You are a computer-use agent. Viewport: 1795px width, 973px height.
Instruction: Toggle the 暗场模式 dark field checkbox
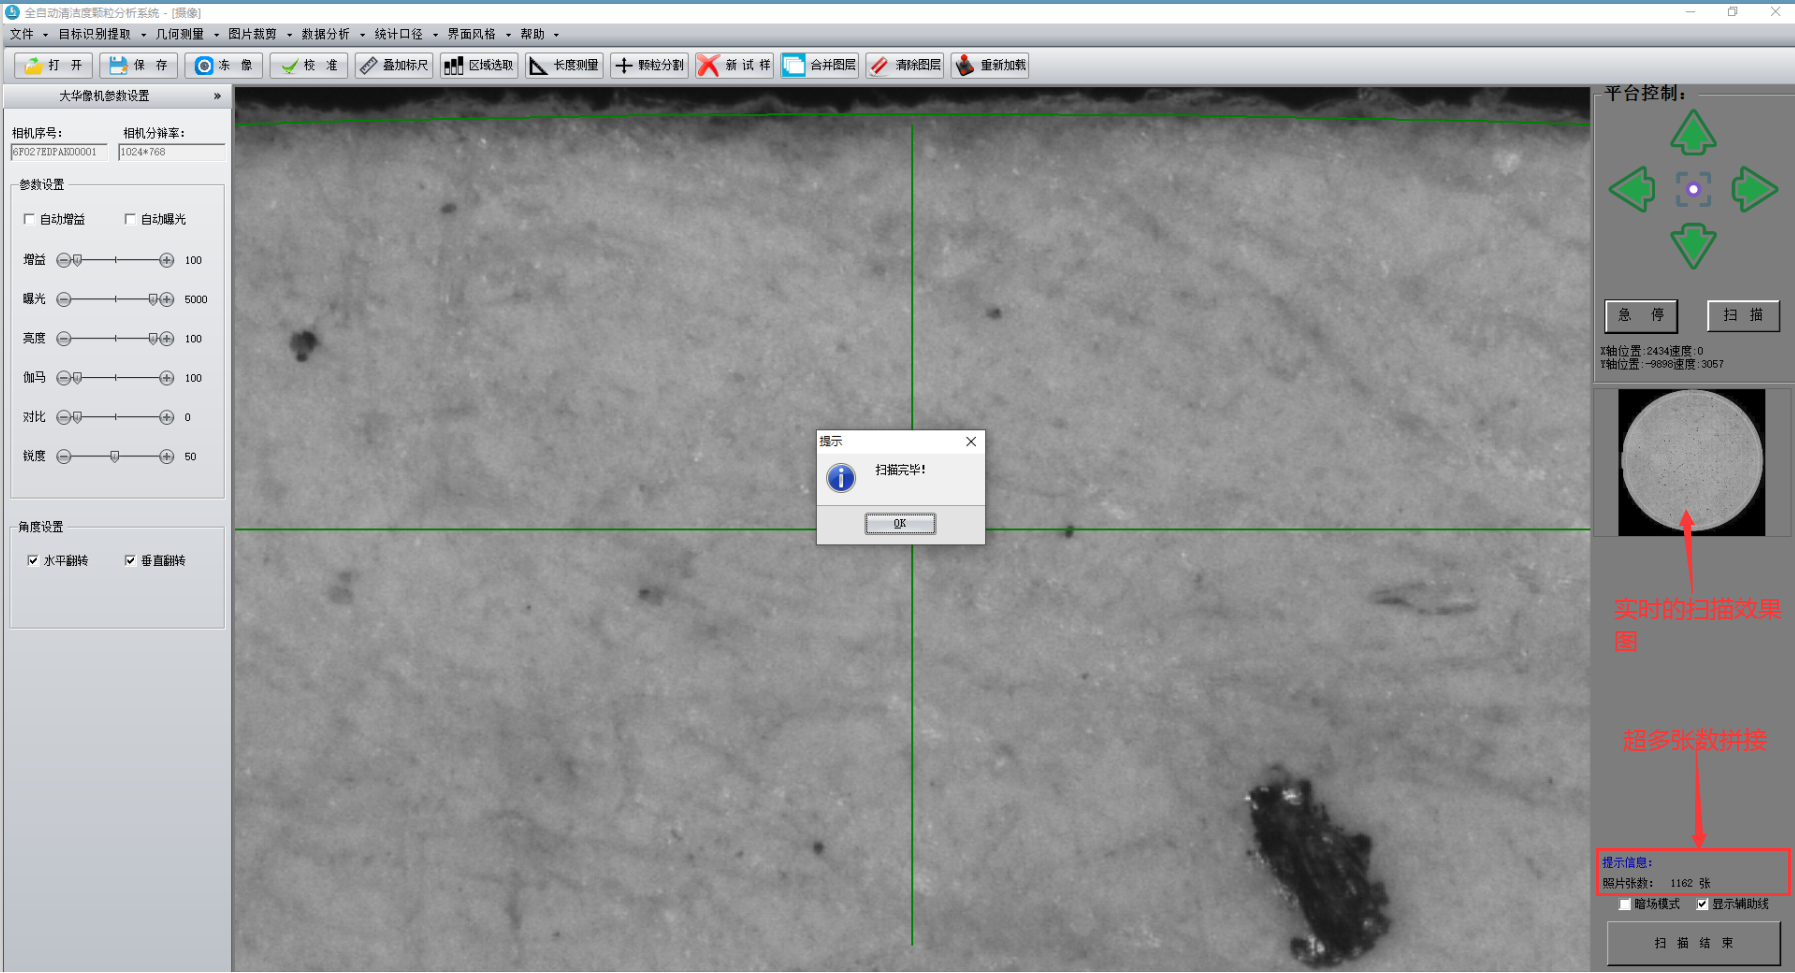1625,904
